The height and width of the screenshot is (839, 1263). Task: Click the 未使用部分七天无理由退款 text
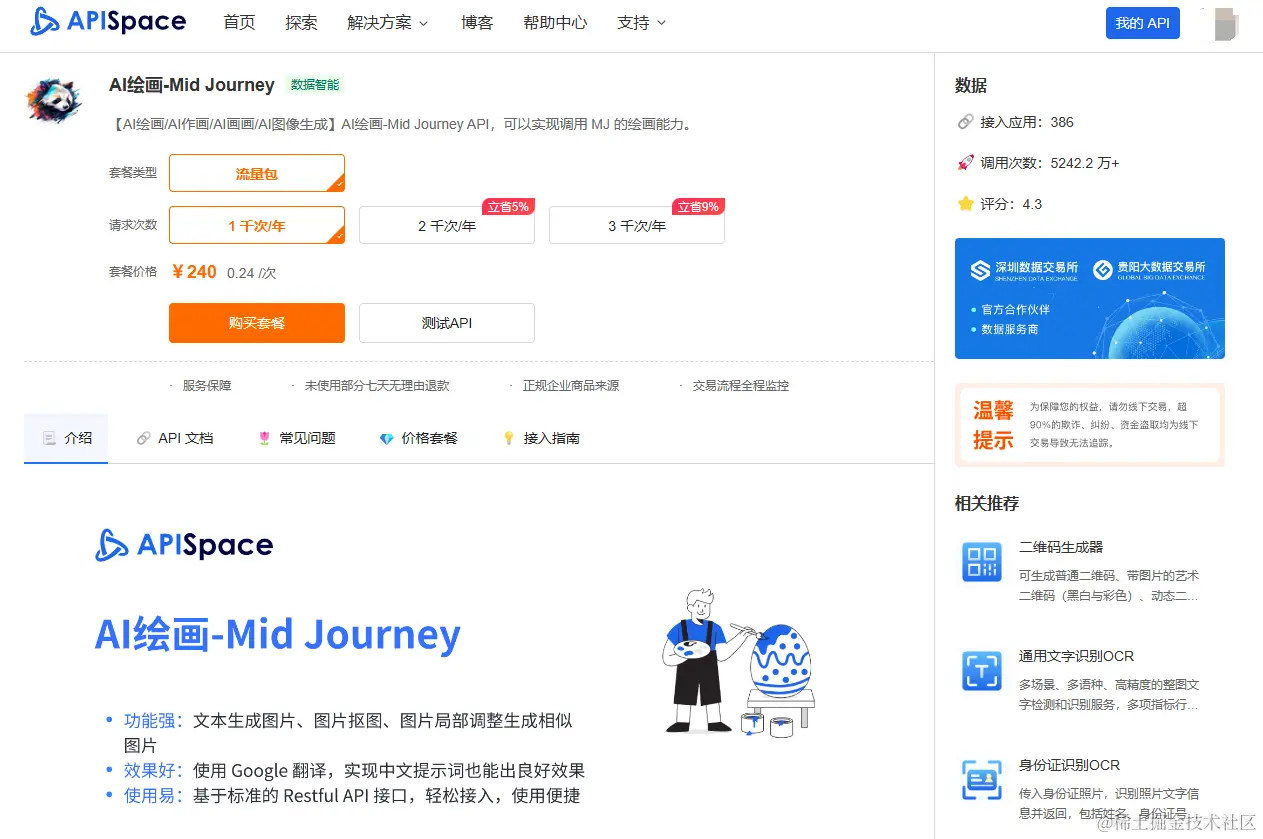[377, 385]
